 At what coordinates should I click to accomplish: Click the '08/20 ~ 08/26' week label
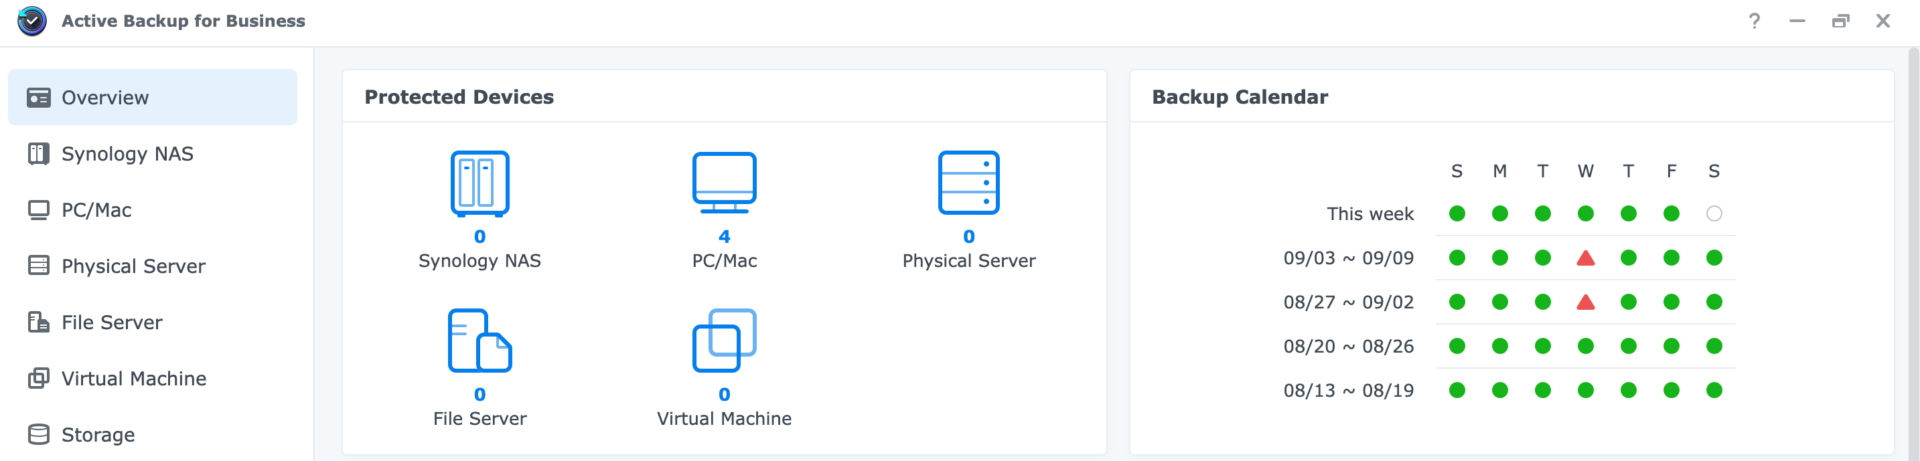tap(1349, 346)
